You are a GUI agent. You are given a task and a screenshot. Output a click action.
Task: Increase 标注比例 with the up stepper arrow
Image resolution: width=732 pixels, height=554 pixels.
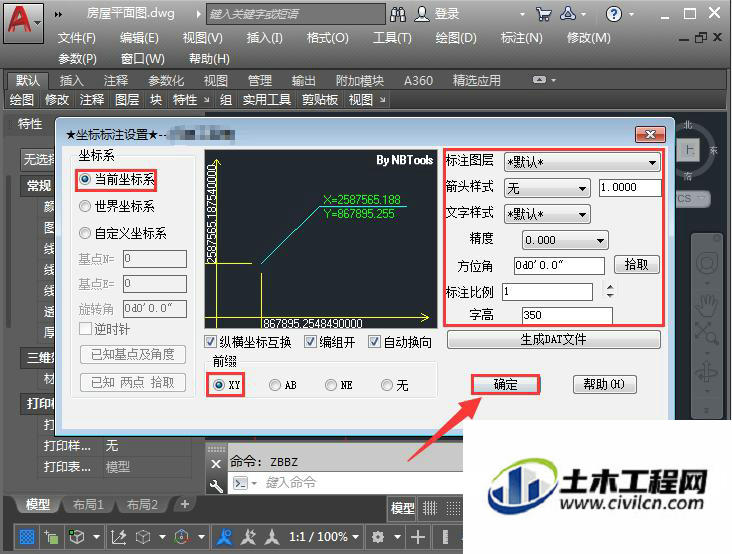610,287
